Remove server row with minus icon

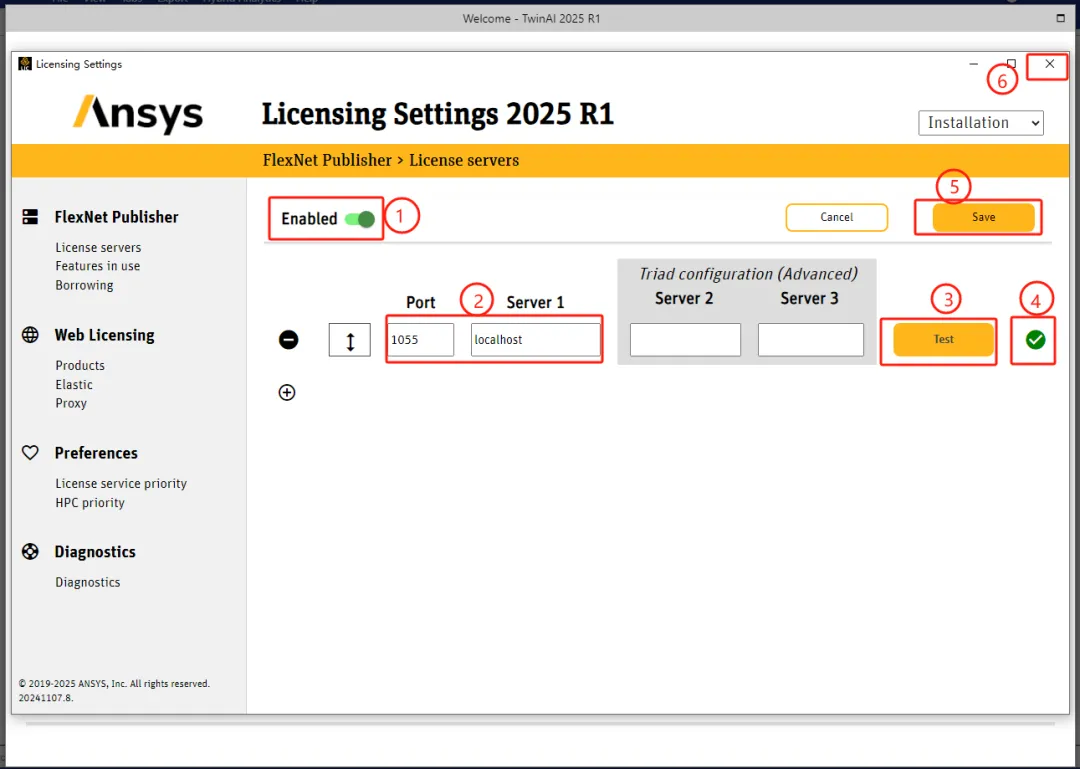(289, 339)
